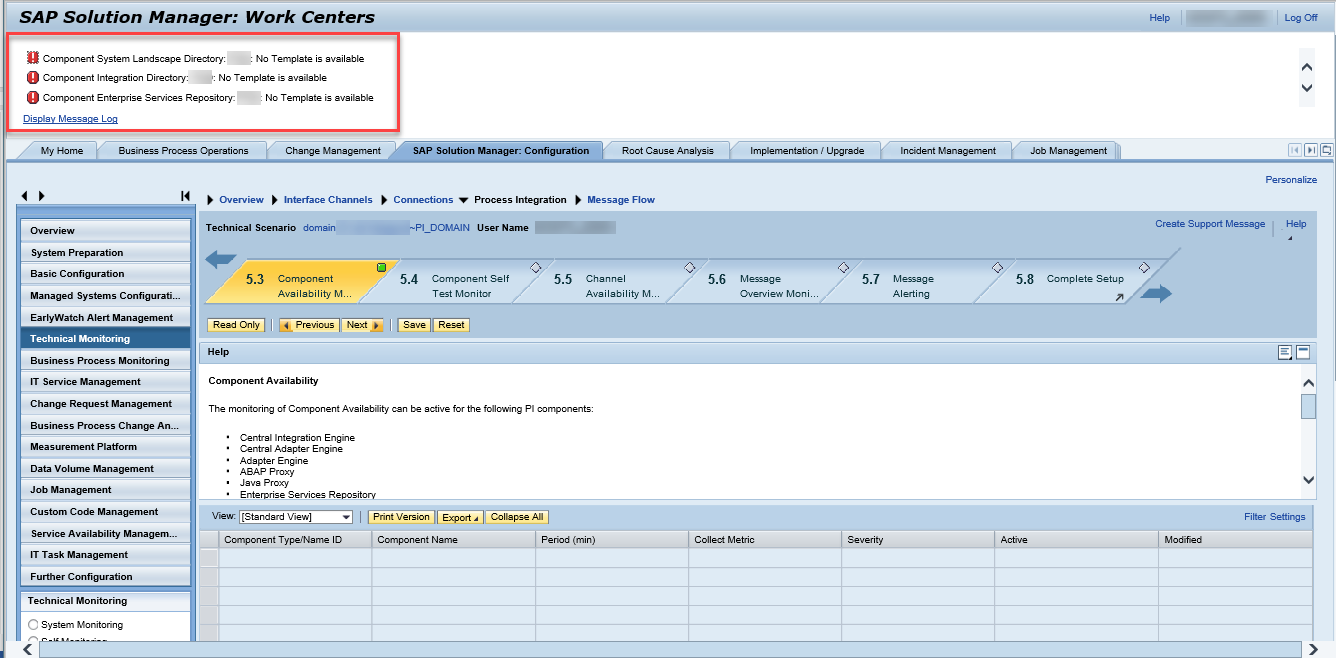
Task: Sort by the Severity column header
Action: click(x=917, y=539)
